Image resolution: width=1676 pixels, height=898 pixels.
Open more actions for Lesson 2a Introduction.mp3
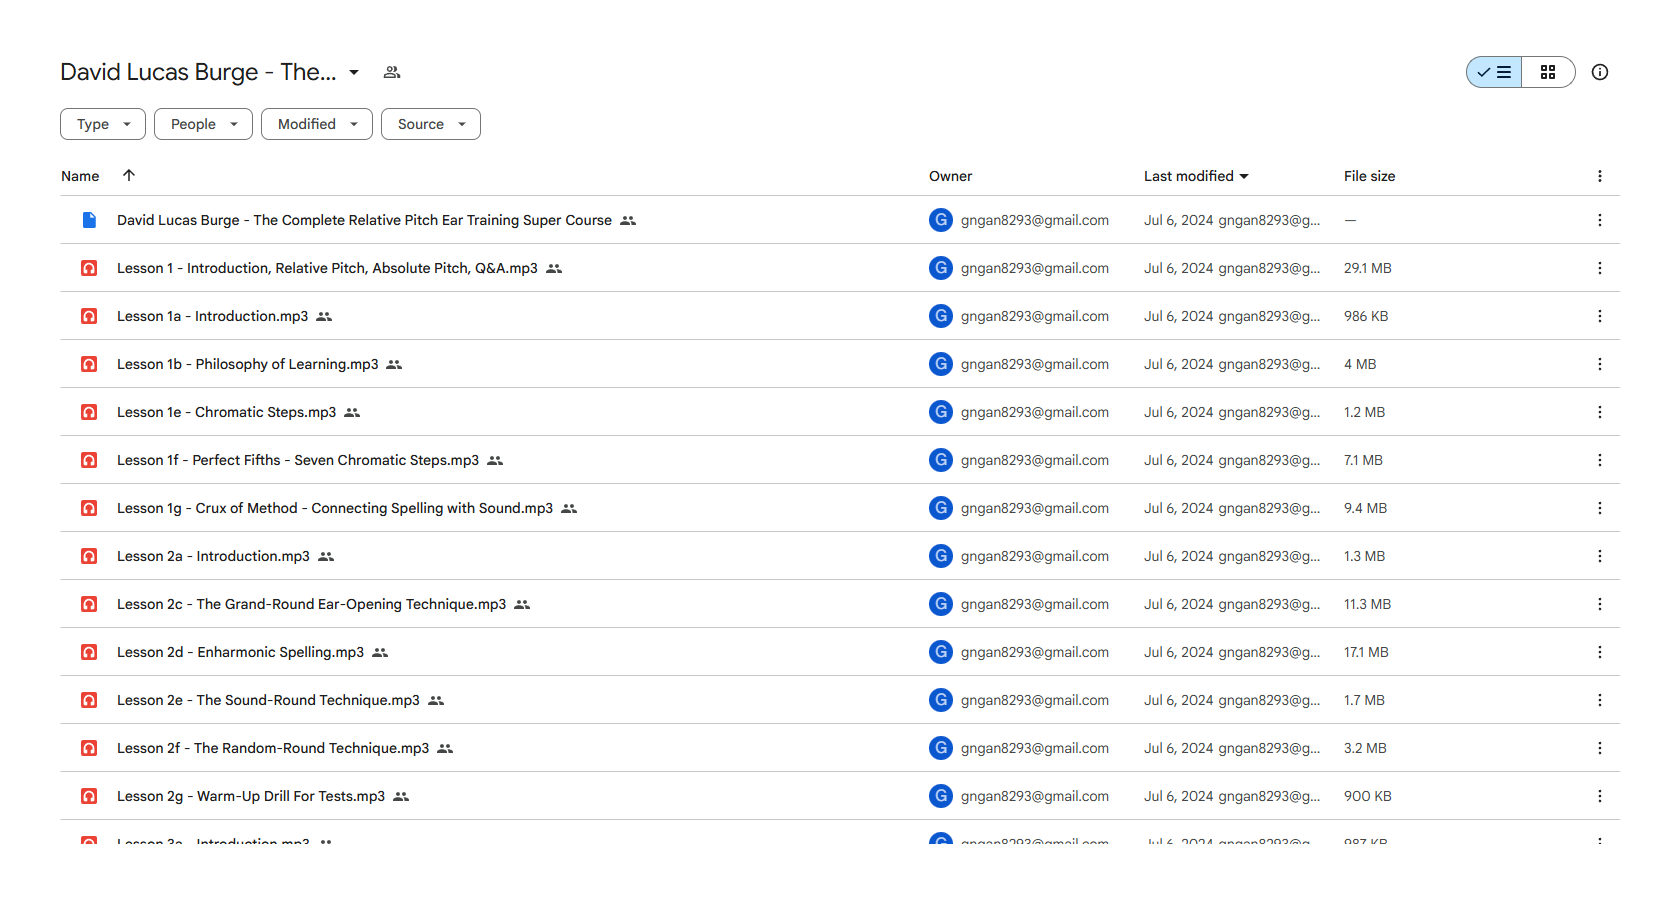click(1600, 556)
